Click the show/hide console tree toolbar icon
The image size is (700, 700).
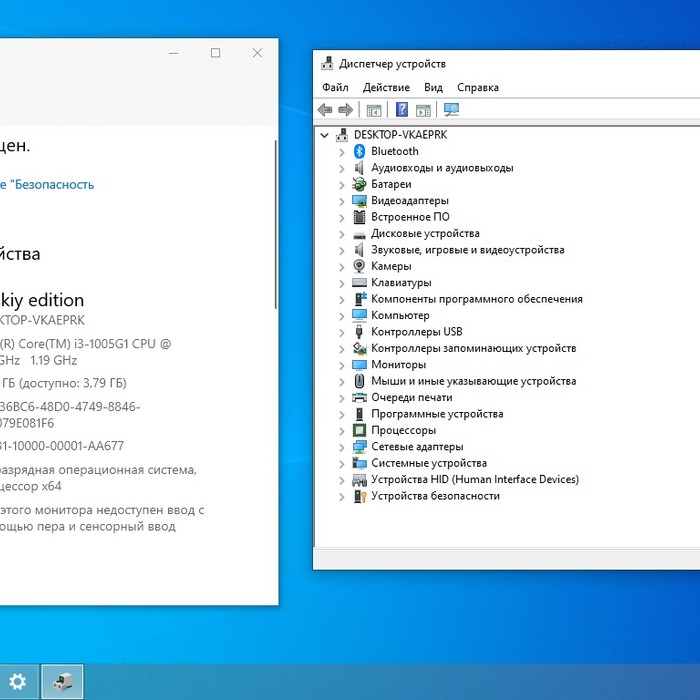(x=374, y=110)
